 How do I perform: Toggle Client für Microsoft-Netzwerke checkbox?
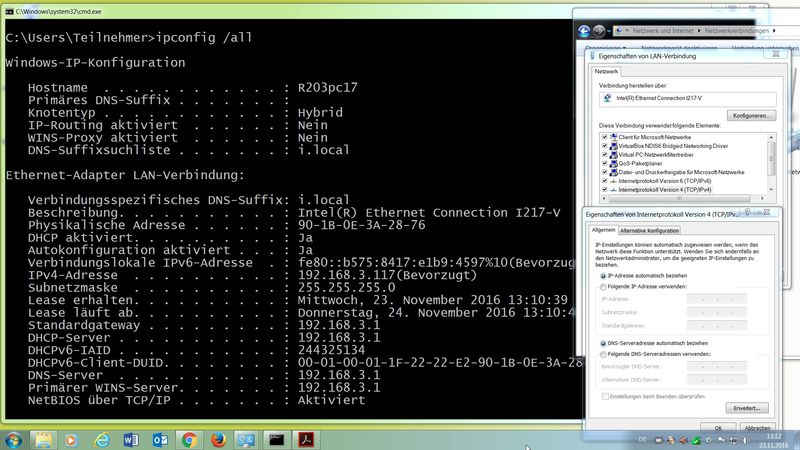pyautogui.click(x=605, y=137)
